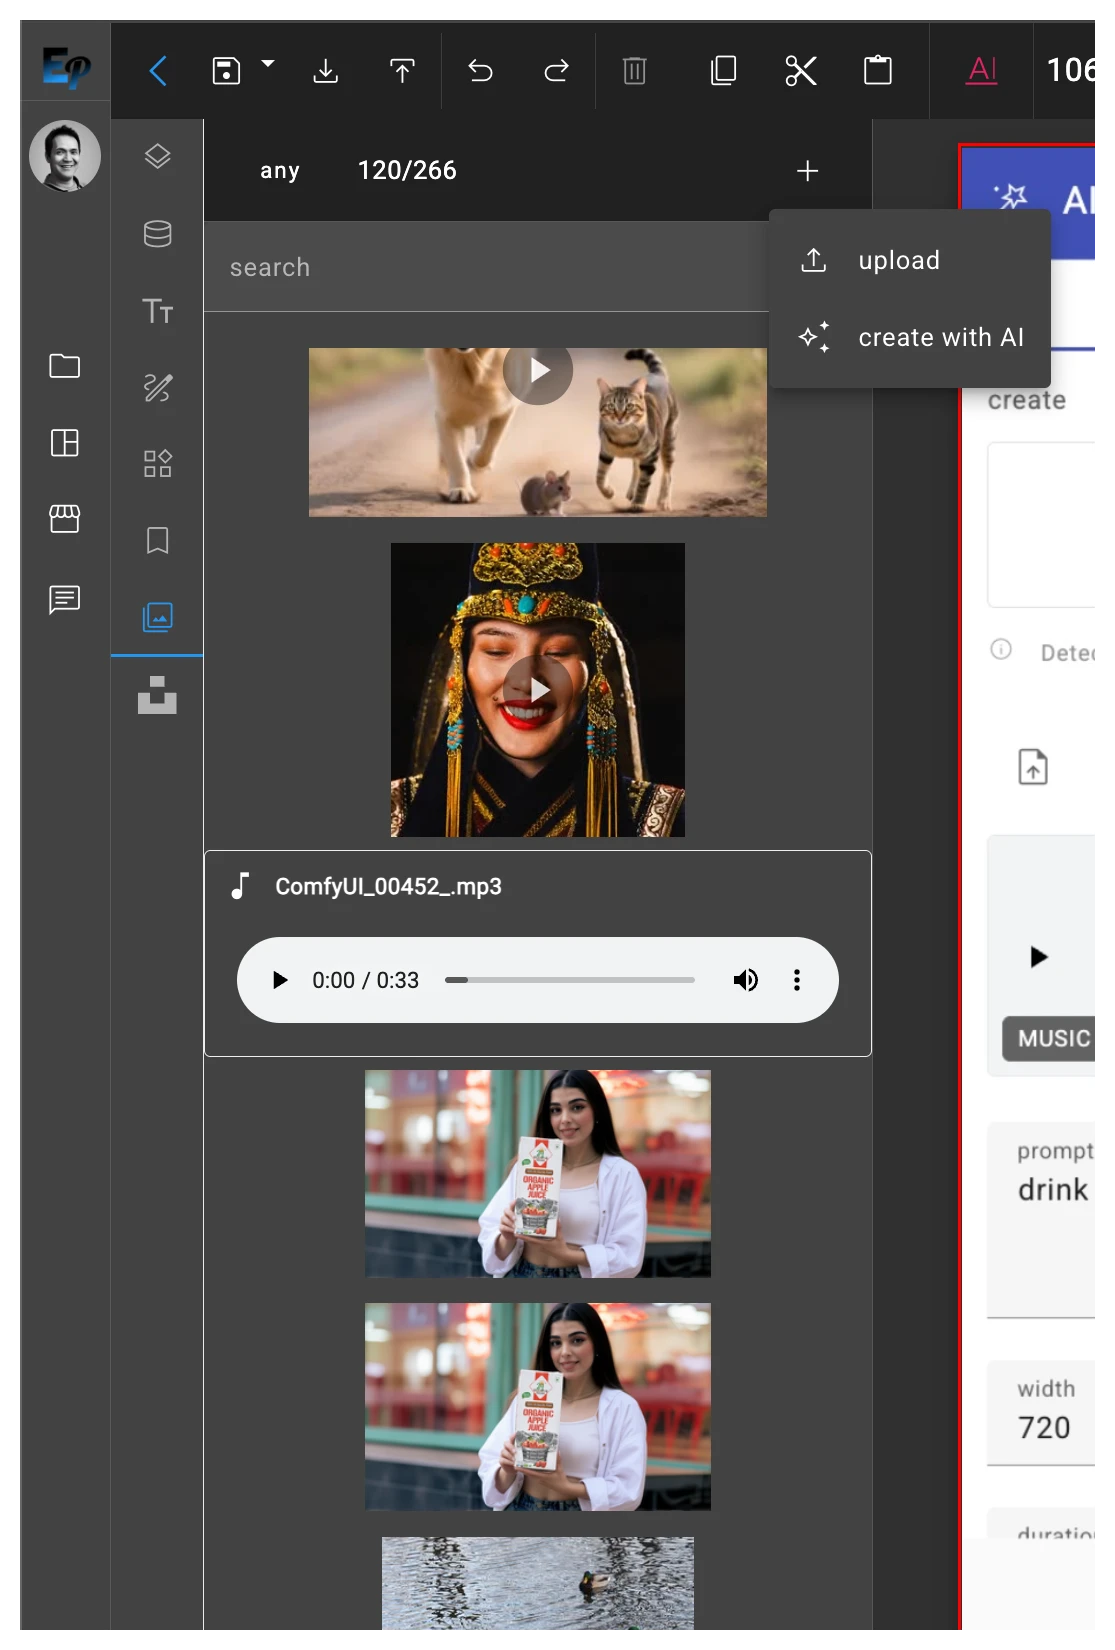Redo the last action
The image size is (1115, 1650).
(557, 71)
